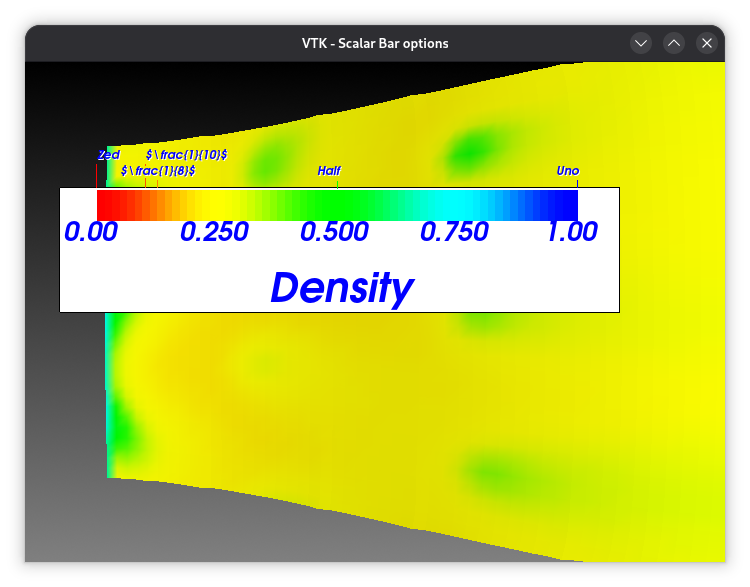Pick the green section of the color bar

pyautogui.click(x=330, y=204)
